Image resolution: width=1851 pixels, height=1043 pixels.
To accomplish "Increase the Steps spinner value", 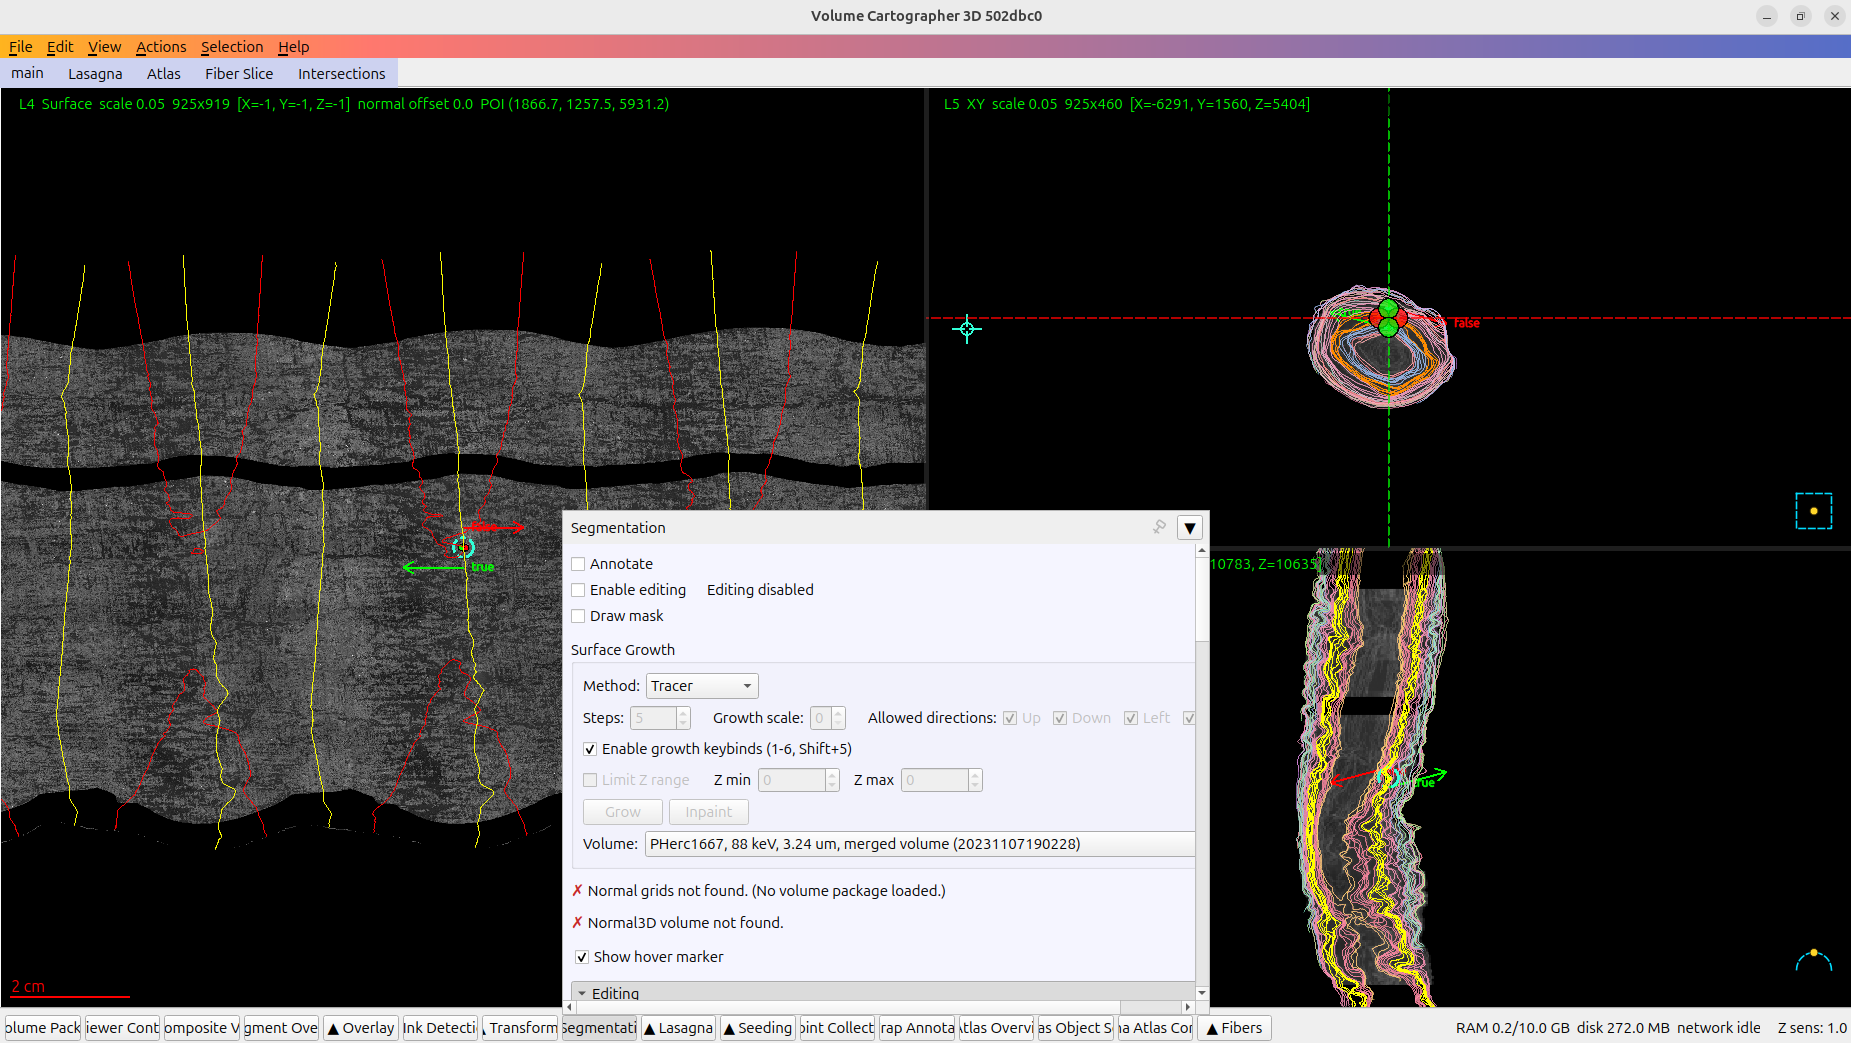I will [x=684, y=712].
